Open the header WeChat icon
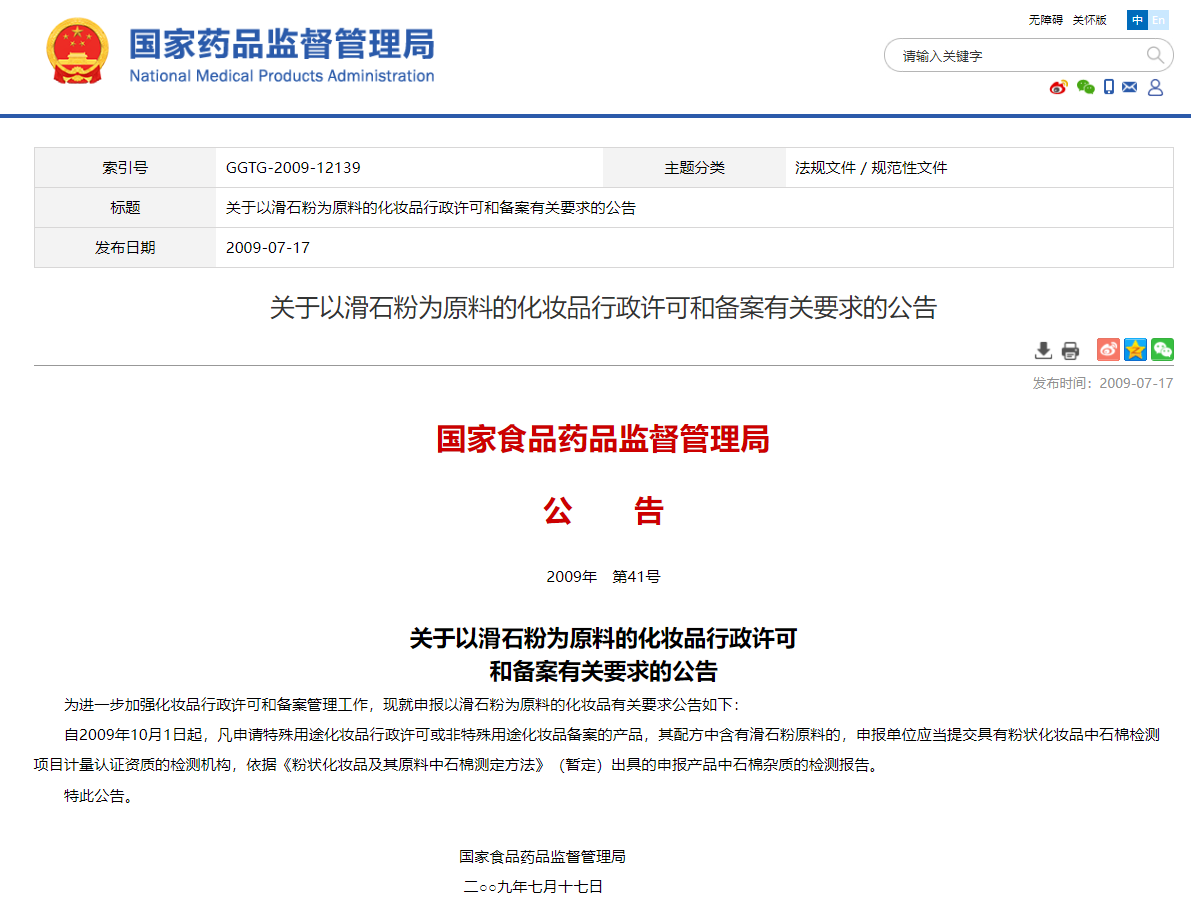Screen dimensions: 1191x910 click(x=1085, y=87)
